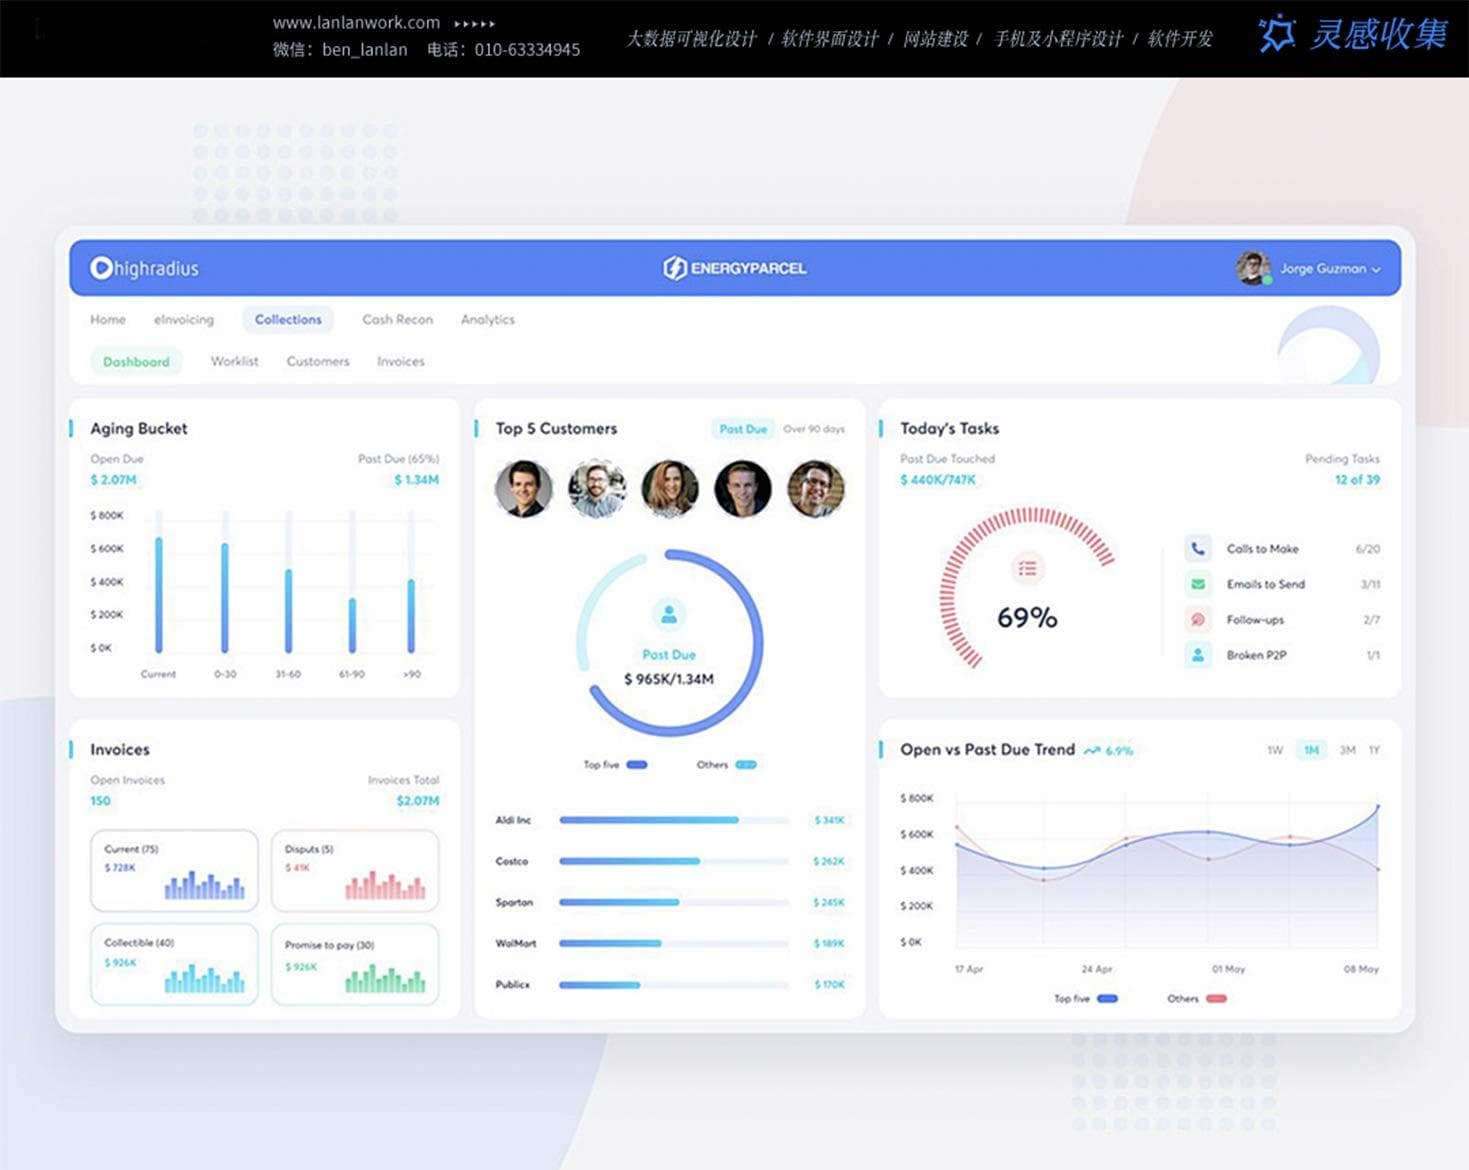Open the Disputs (5) invoices card
Image resolution: width=1469 pixels, height=1170 pixels.
[355, 870]
